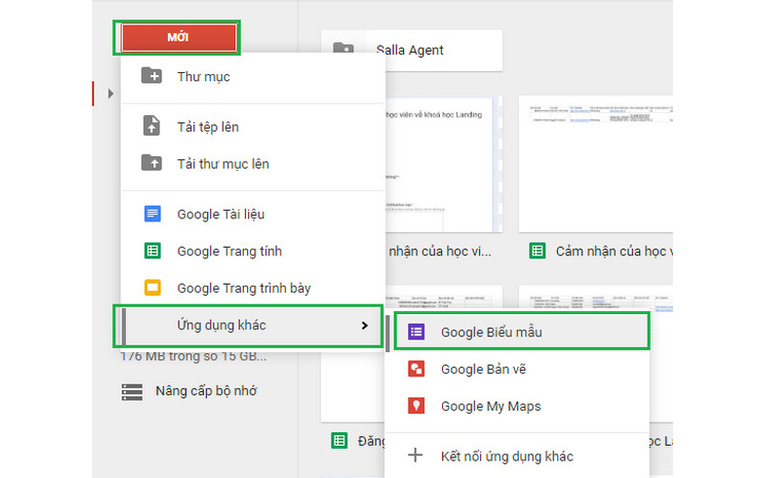
Task: Click the blue Google Docs icon
Action: (x=153, y=214)
